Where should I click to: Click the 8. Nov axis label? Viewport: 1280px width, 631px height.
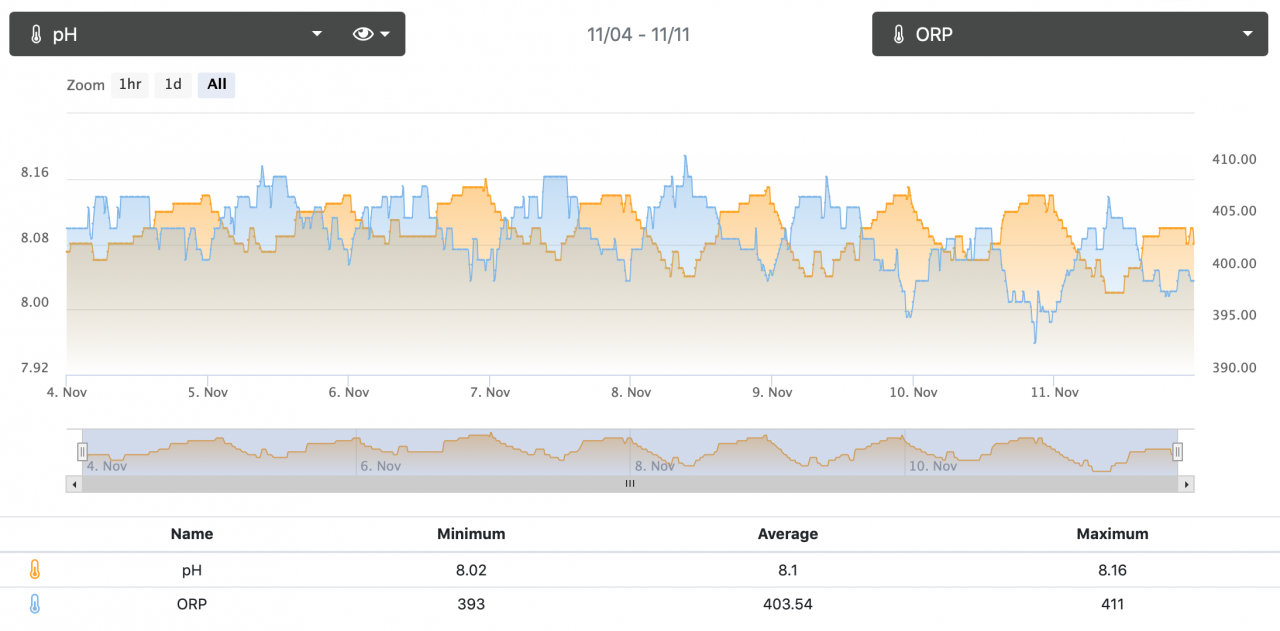click(x=631, y=393)
